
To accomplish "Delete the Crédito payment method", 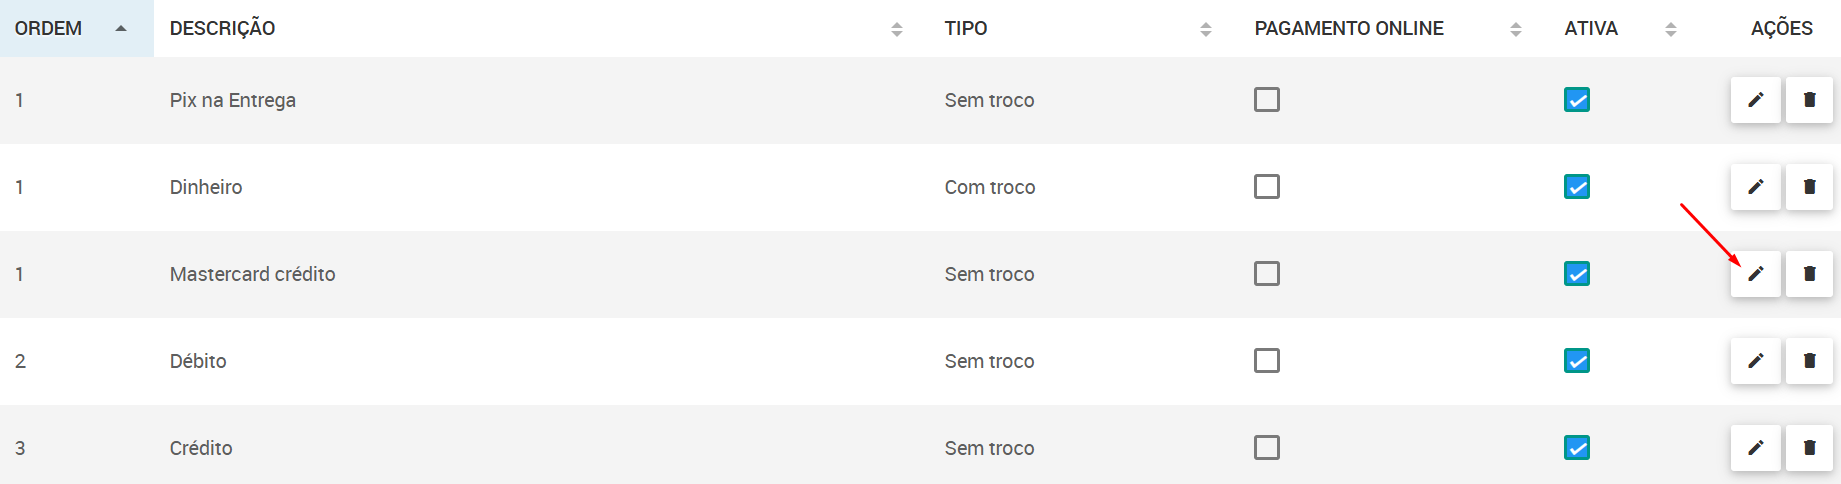I will (x=1809, y=448).
